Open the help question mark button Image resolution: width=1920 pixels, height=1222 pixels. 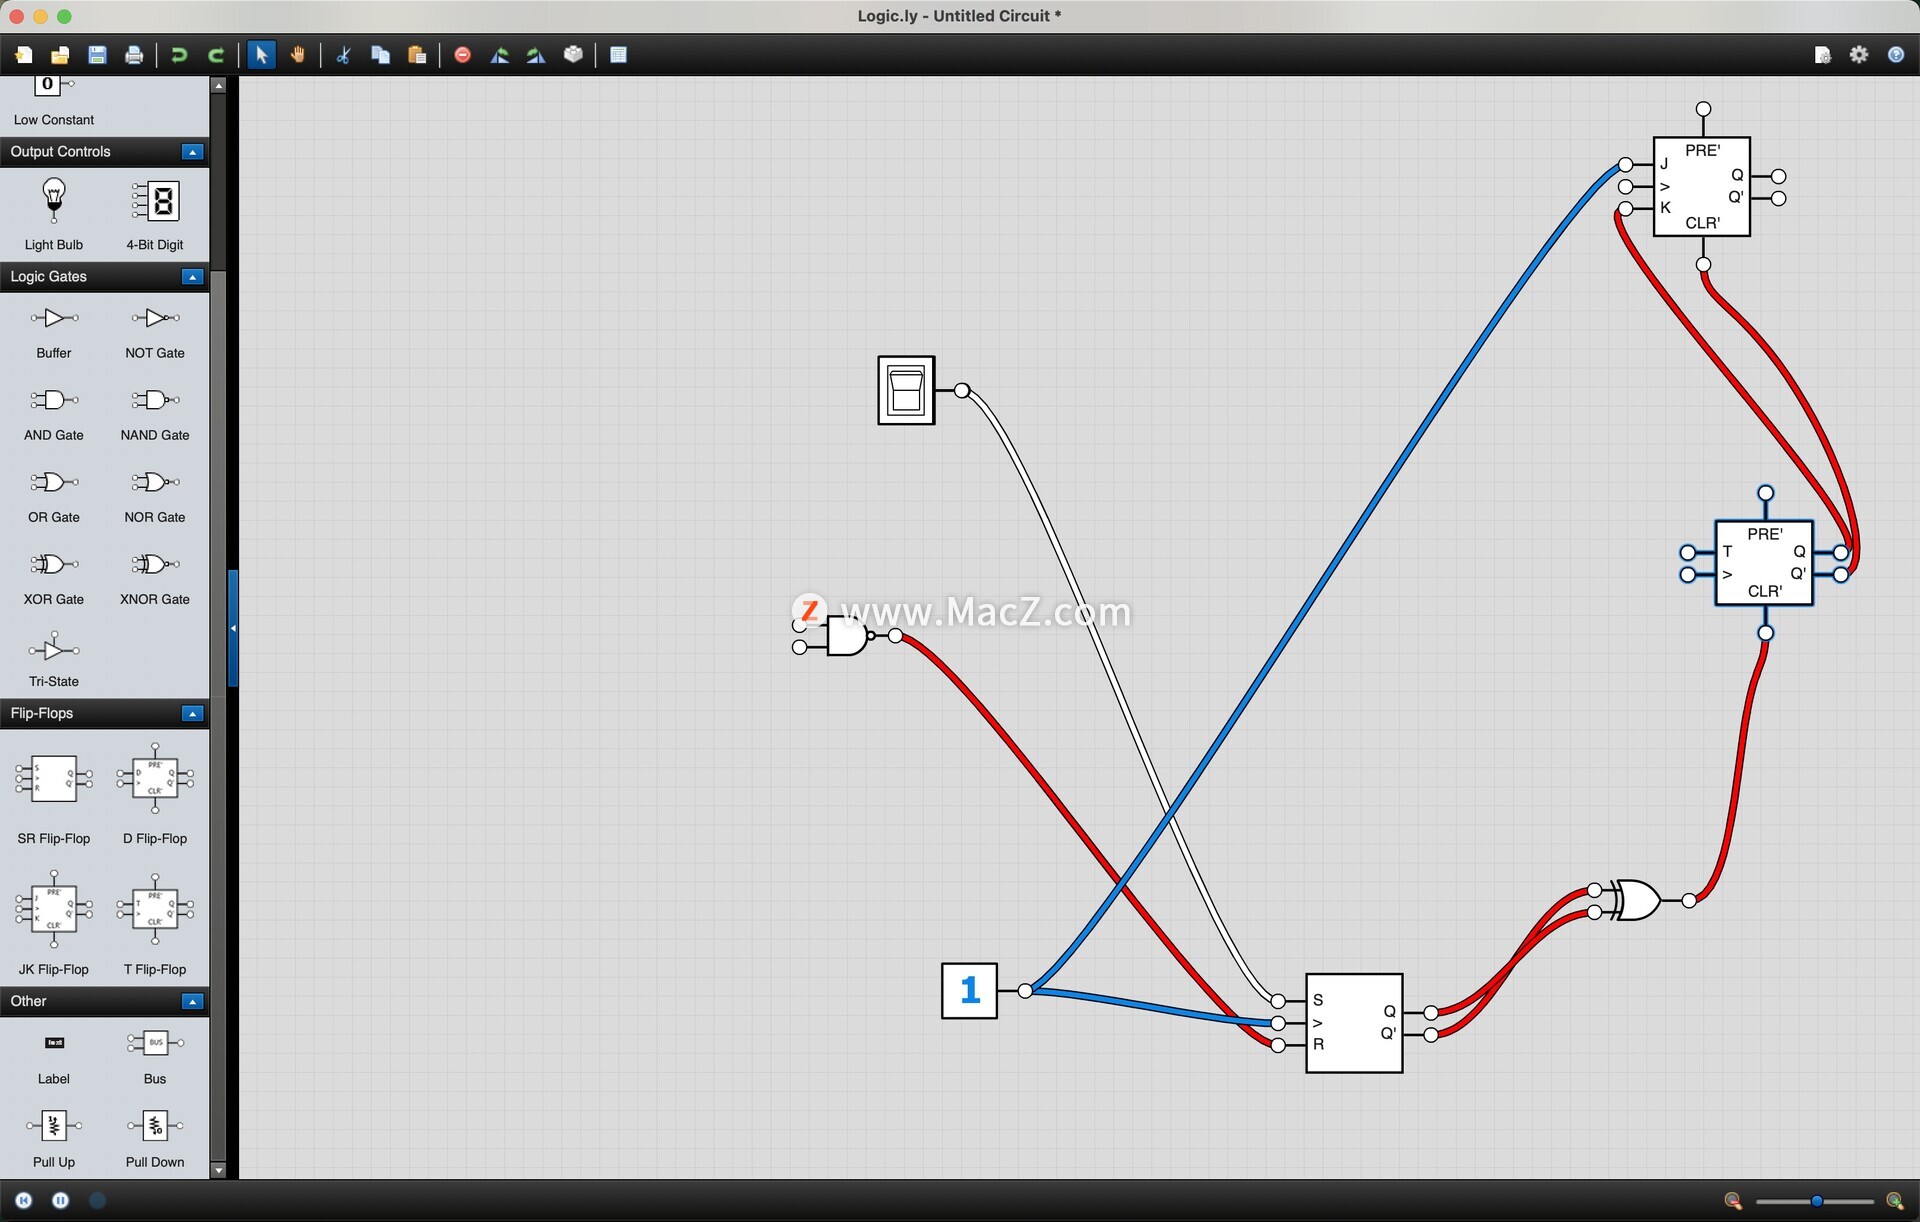[1895, 55]
